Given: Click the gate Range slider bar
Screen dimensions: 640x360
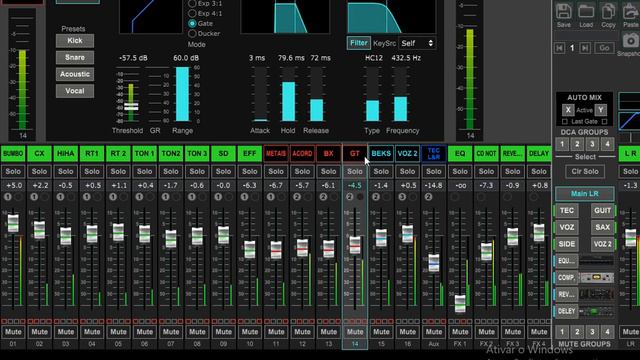Looking at the screenshot, I should point(182,94).
